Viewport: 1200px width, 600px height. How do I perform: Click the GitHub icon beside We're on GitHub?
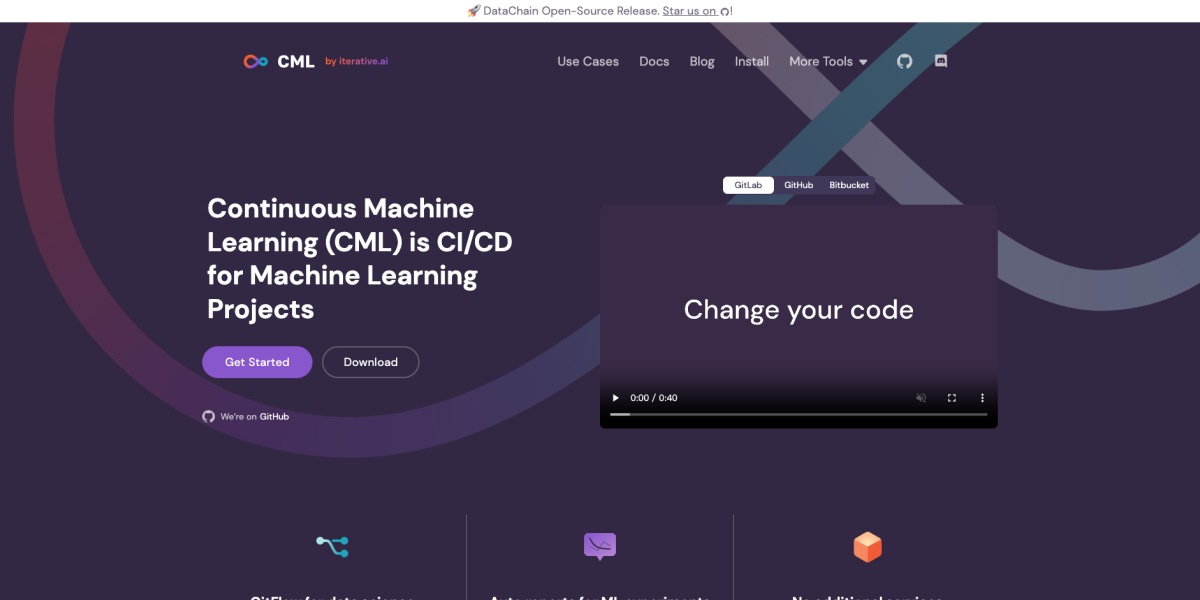(209, 416)
